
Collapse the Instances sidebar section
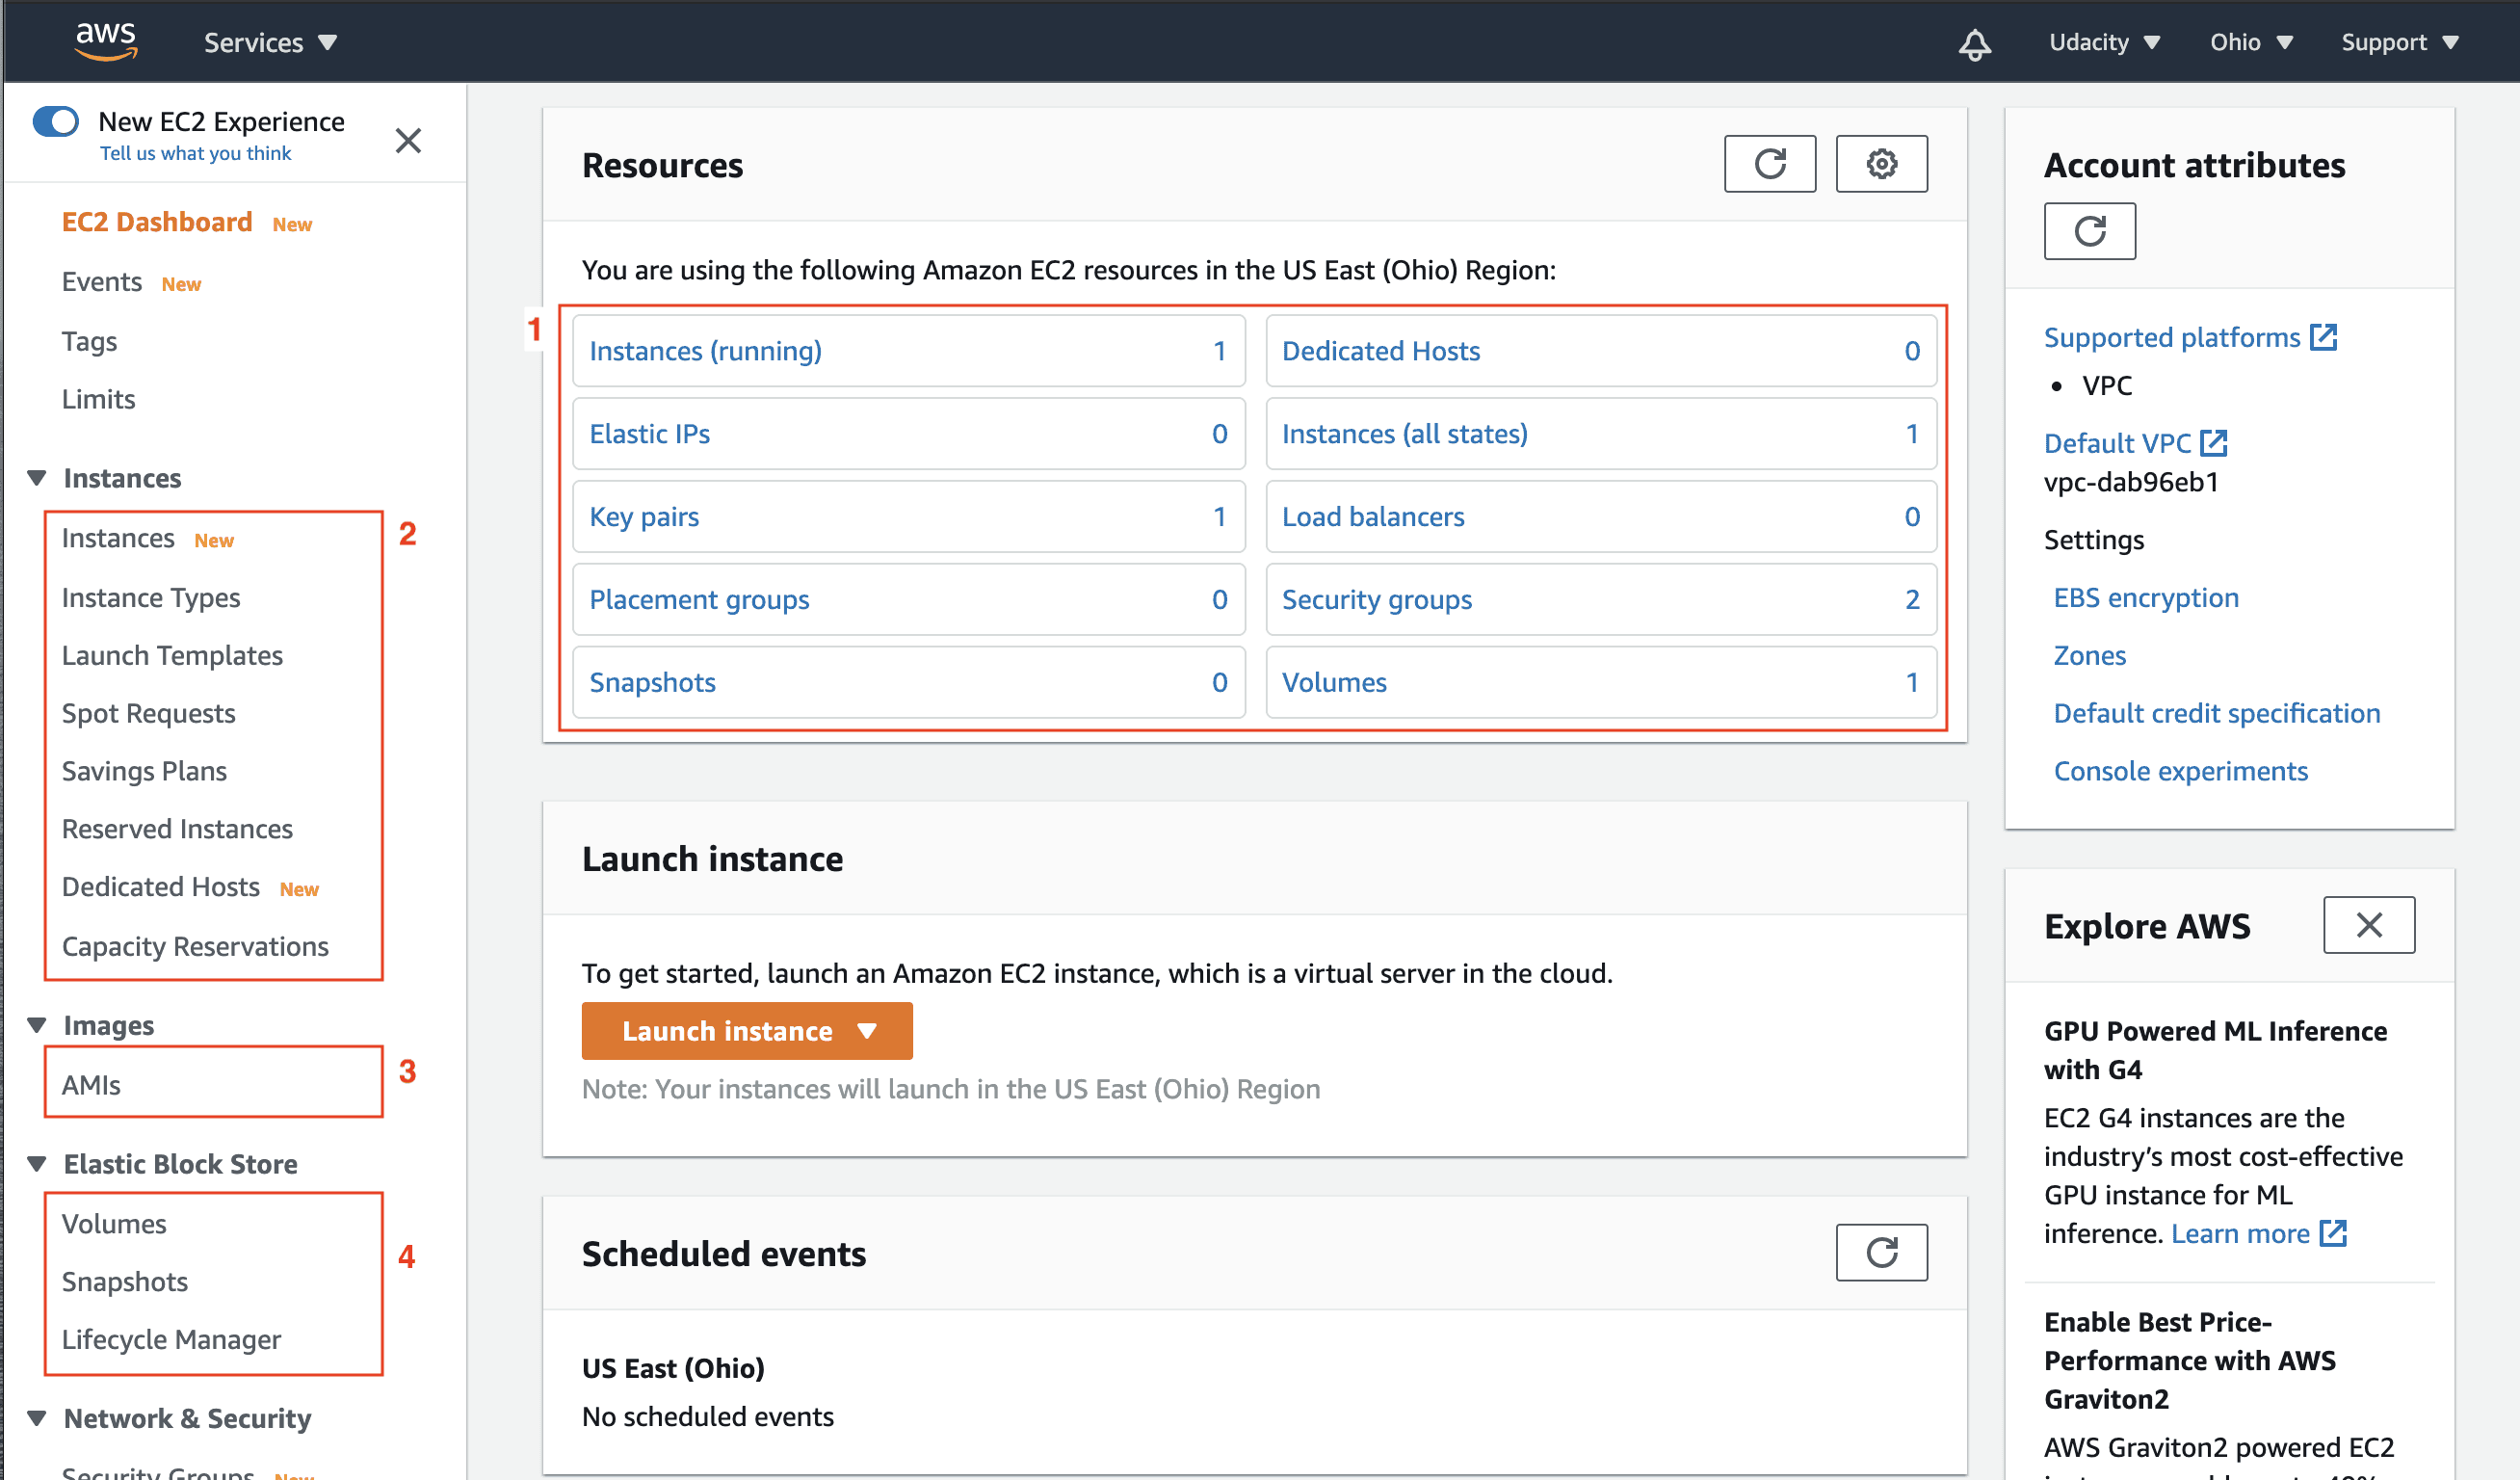(x=37, y=478)
